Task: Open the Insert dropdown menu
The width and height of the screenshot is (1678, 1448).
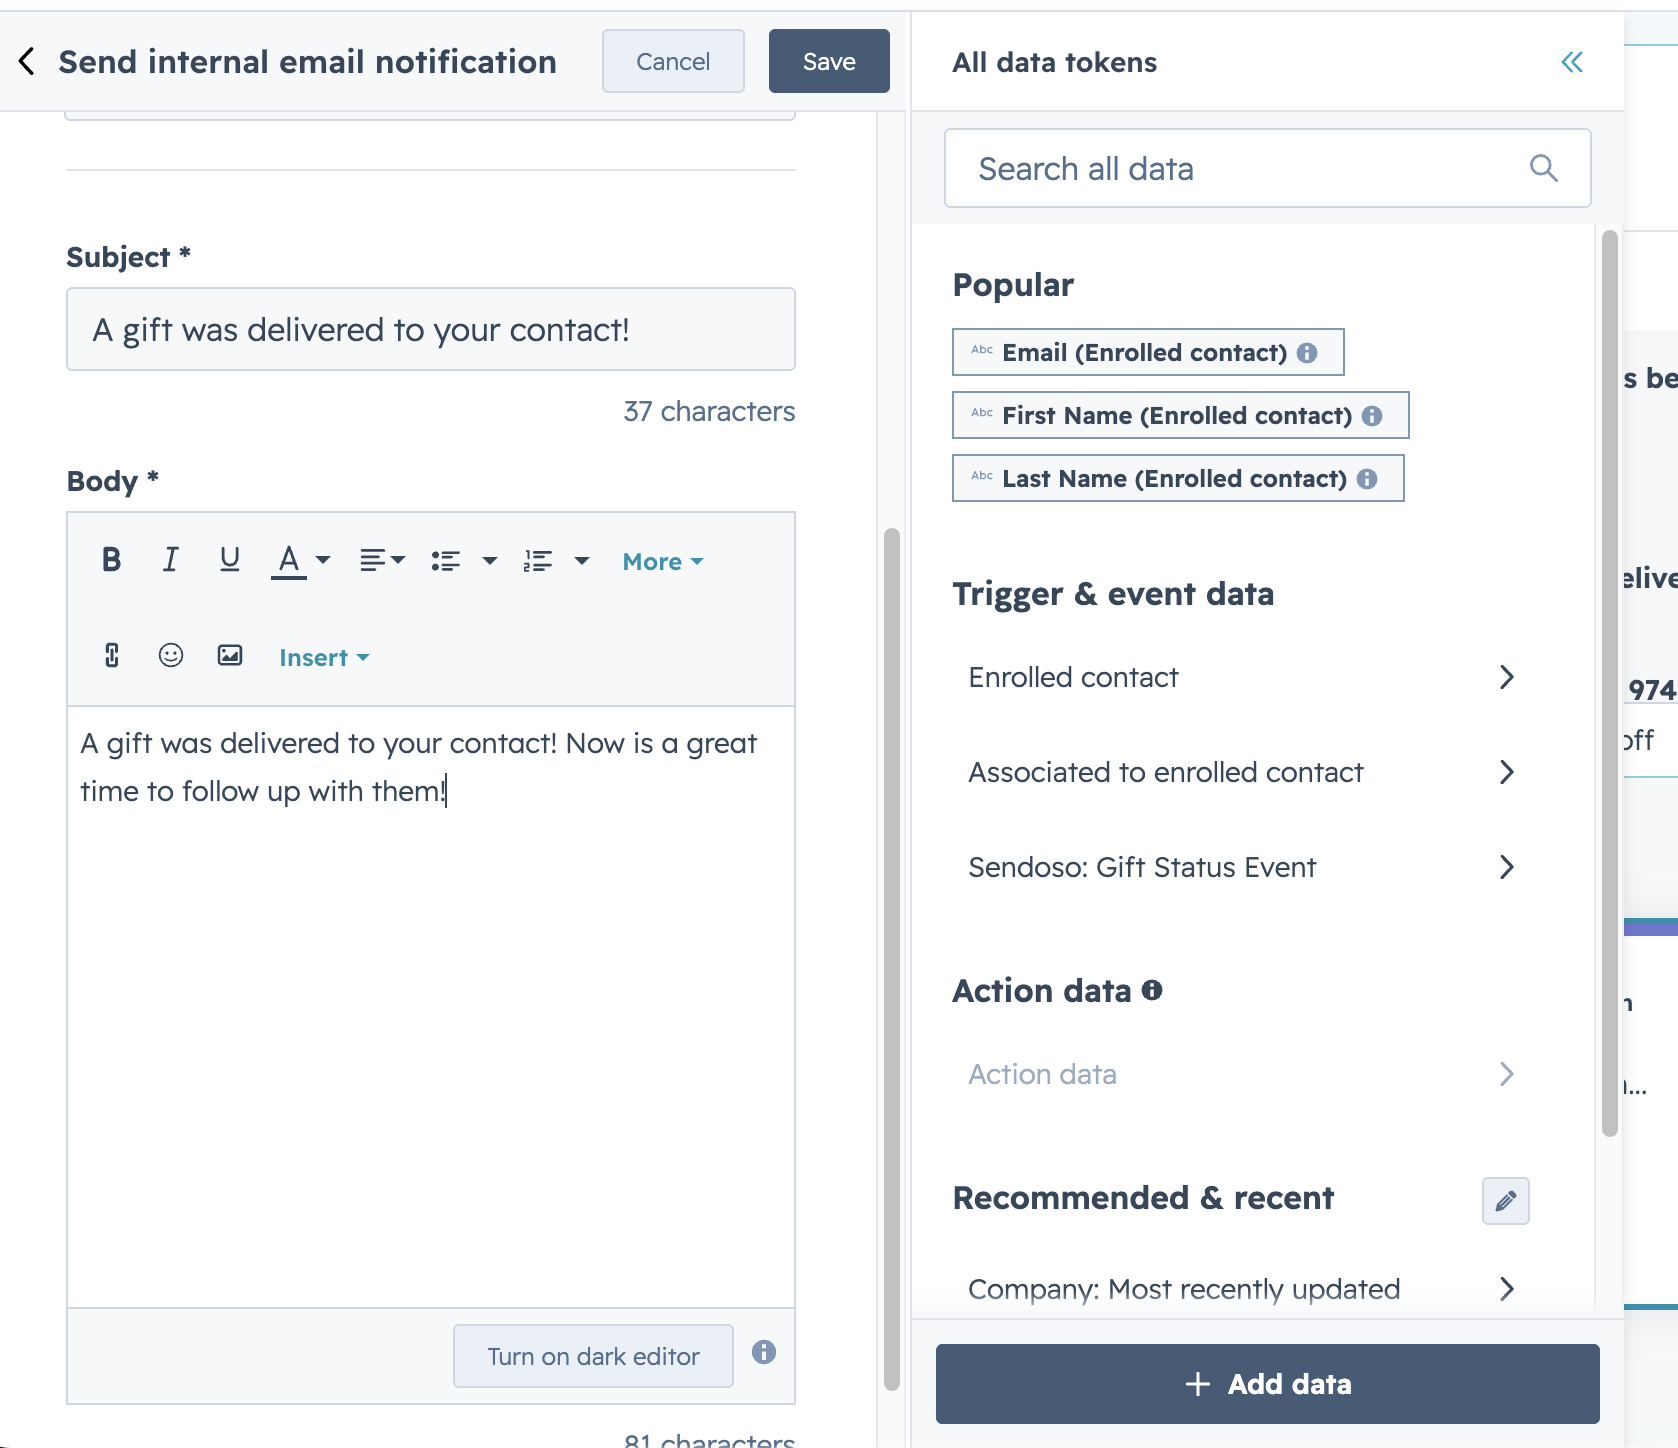Action: pyautogui.click(x=324, y=658)
